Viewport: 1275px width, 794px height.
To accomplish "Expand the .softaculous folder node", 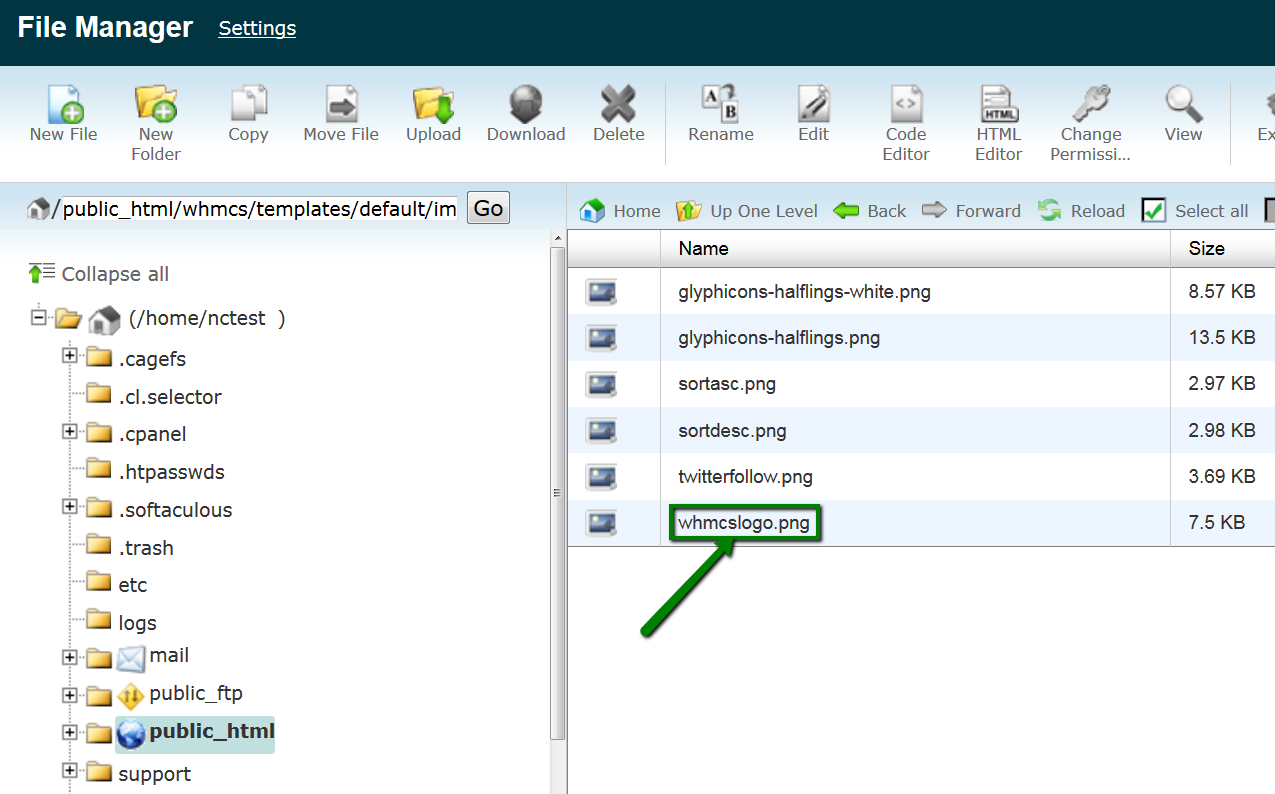I will [69, 507].
